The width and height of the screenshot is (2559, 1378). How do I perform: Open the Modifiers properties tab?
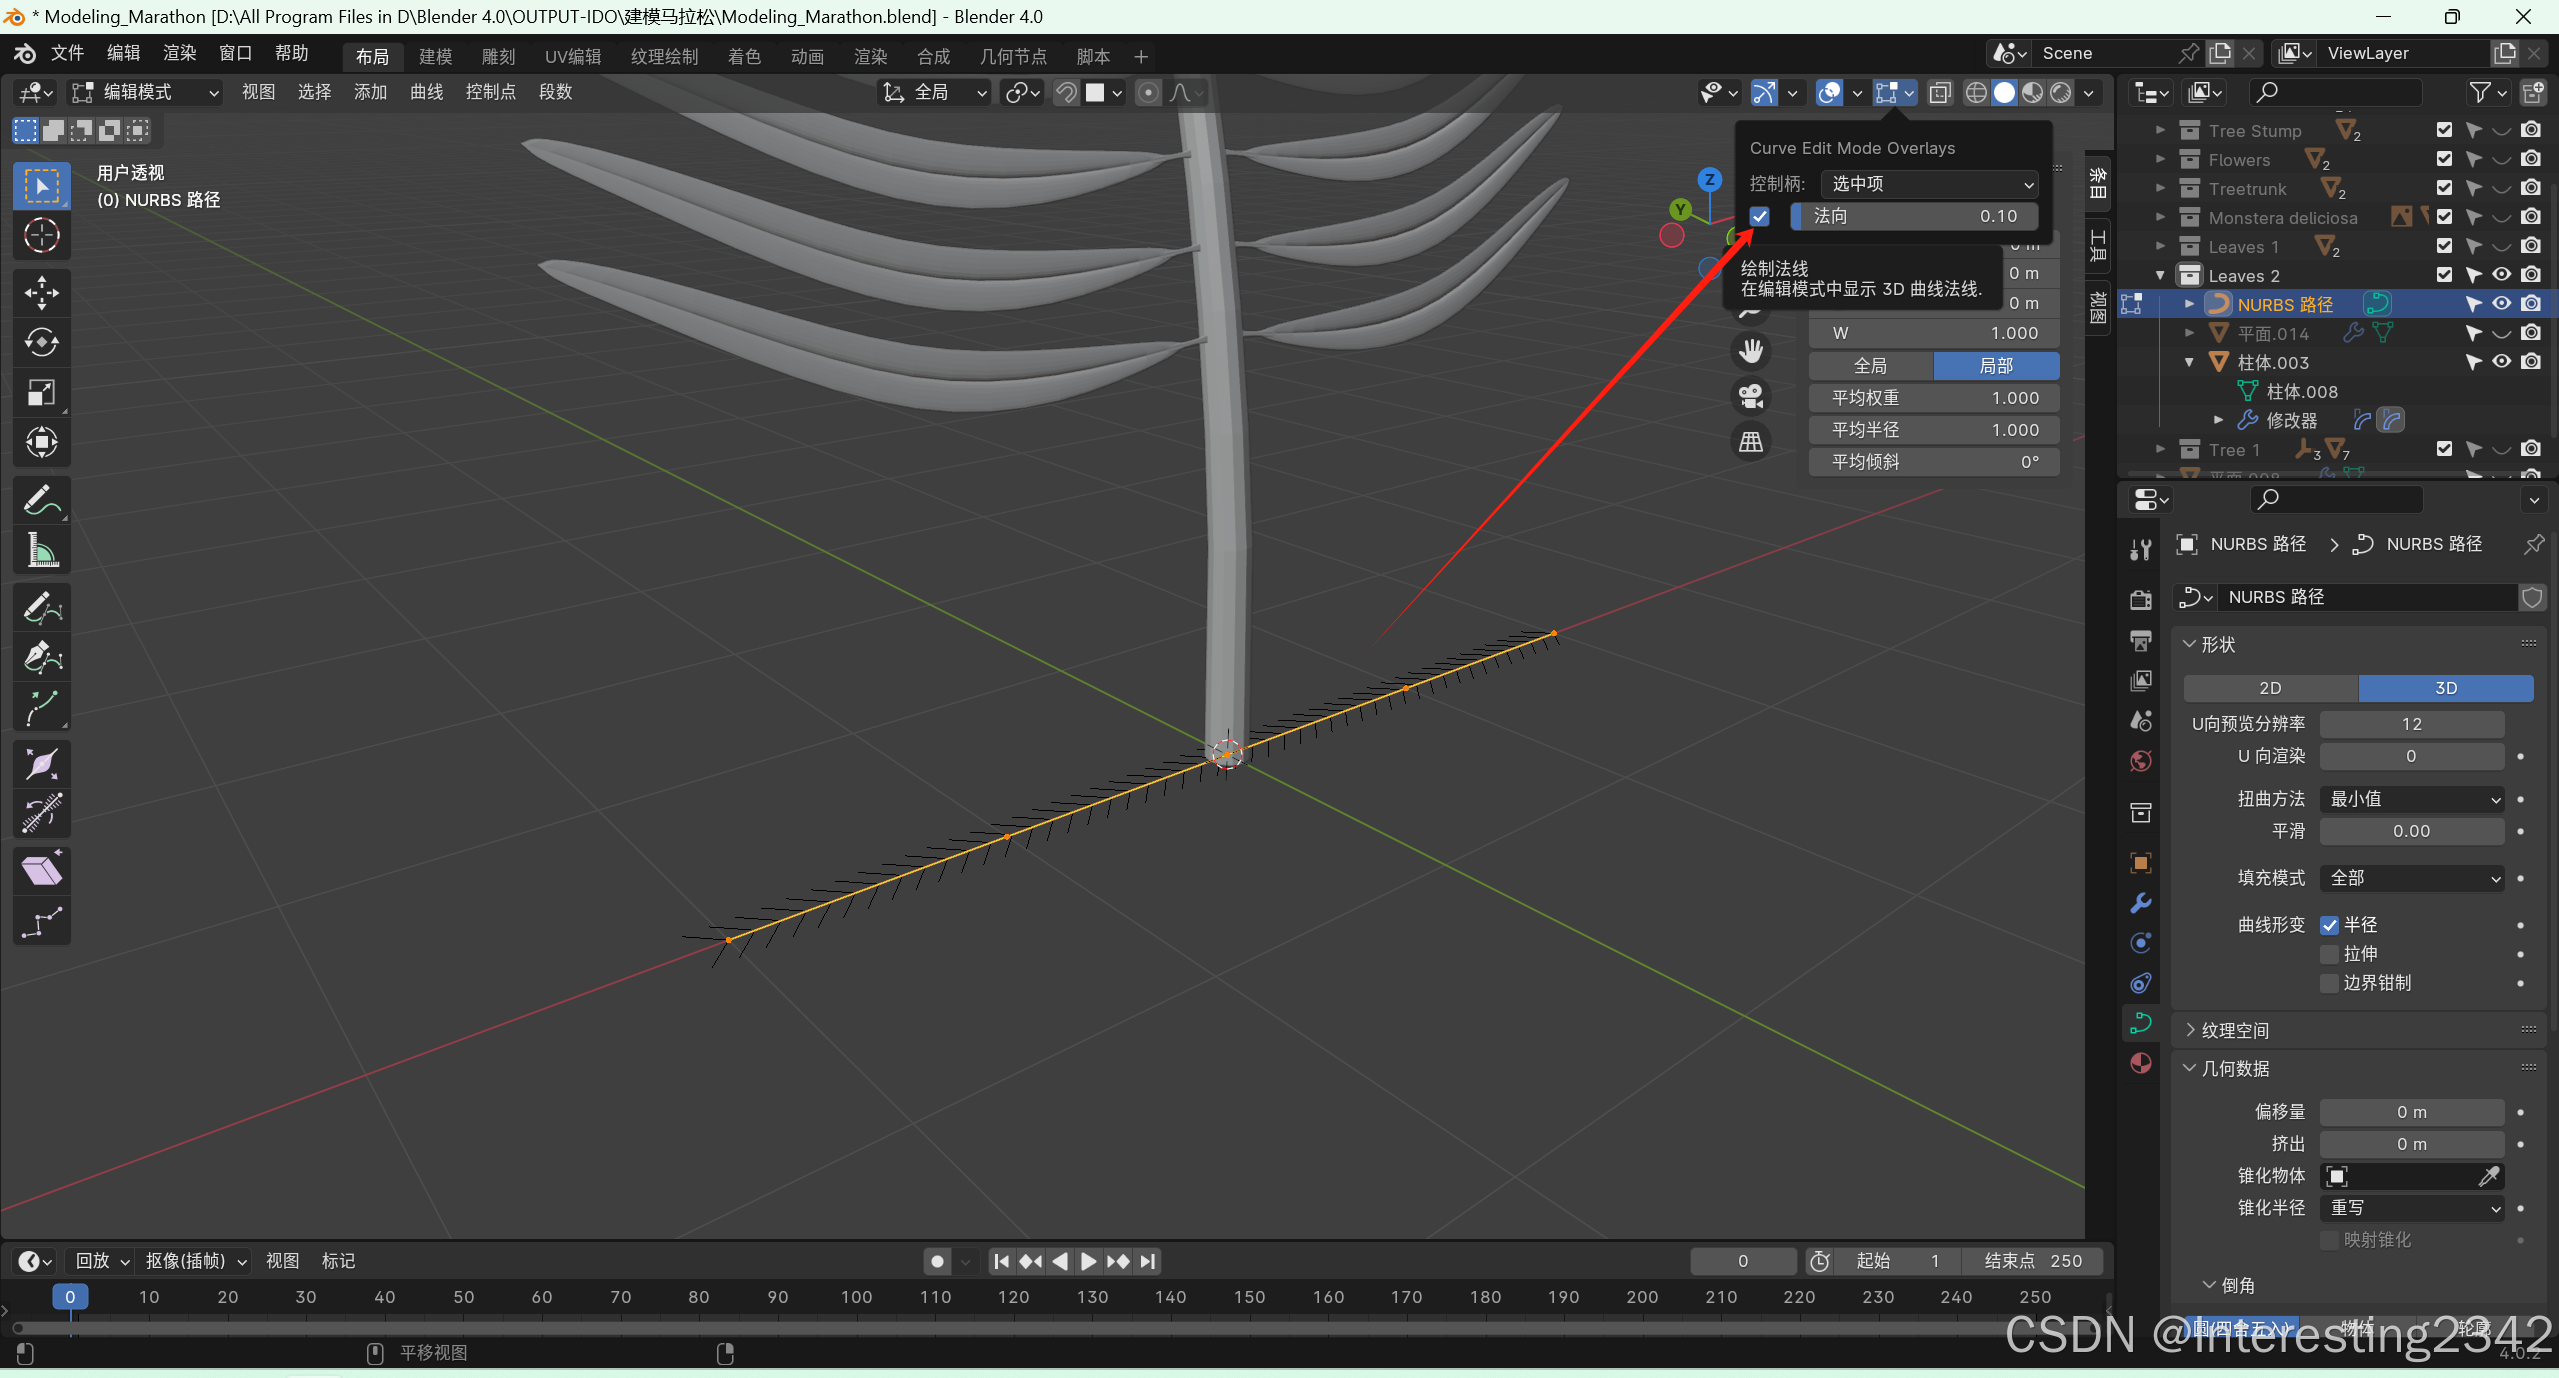coord(2141,903)
